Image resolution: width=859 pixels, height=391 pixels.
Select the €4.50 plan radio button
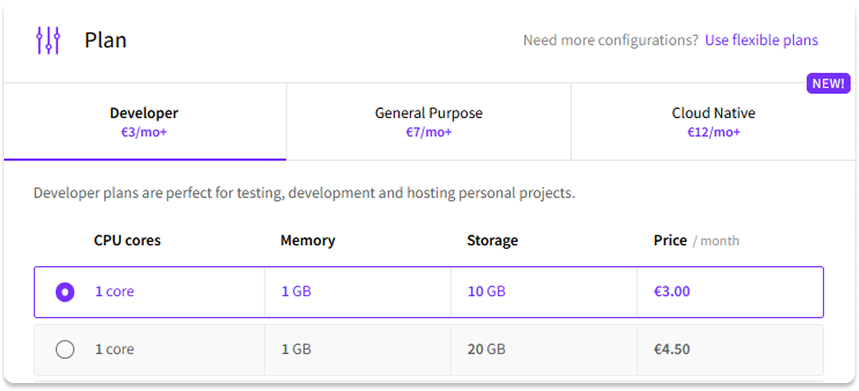coord(65,349)
